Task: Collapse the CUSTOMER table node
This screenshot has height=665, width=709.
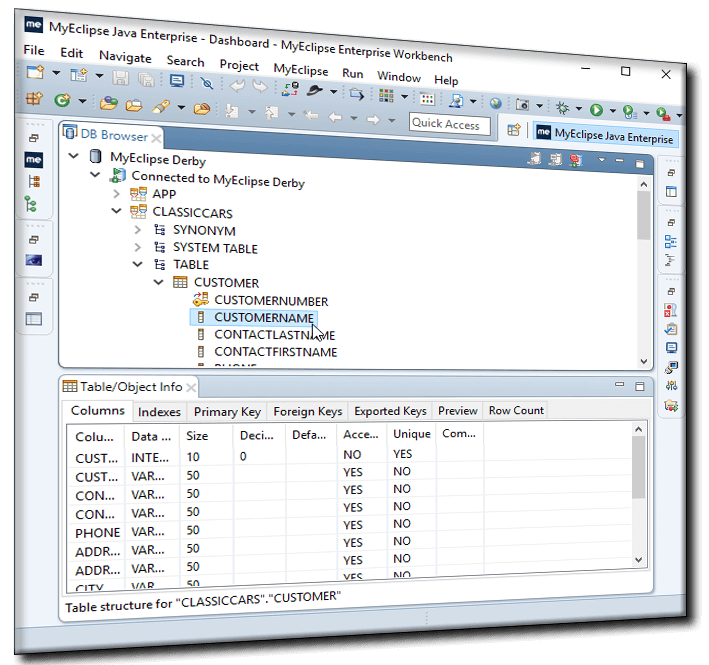Action: click(158, 282)
